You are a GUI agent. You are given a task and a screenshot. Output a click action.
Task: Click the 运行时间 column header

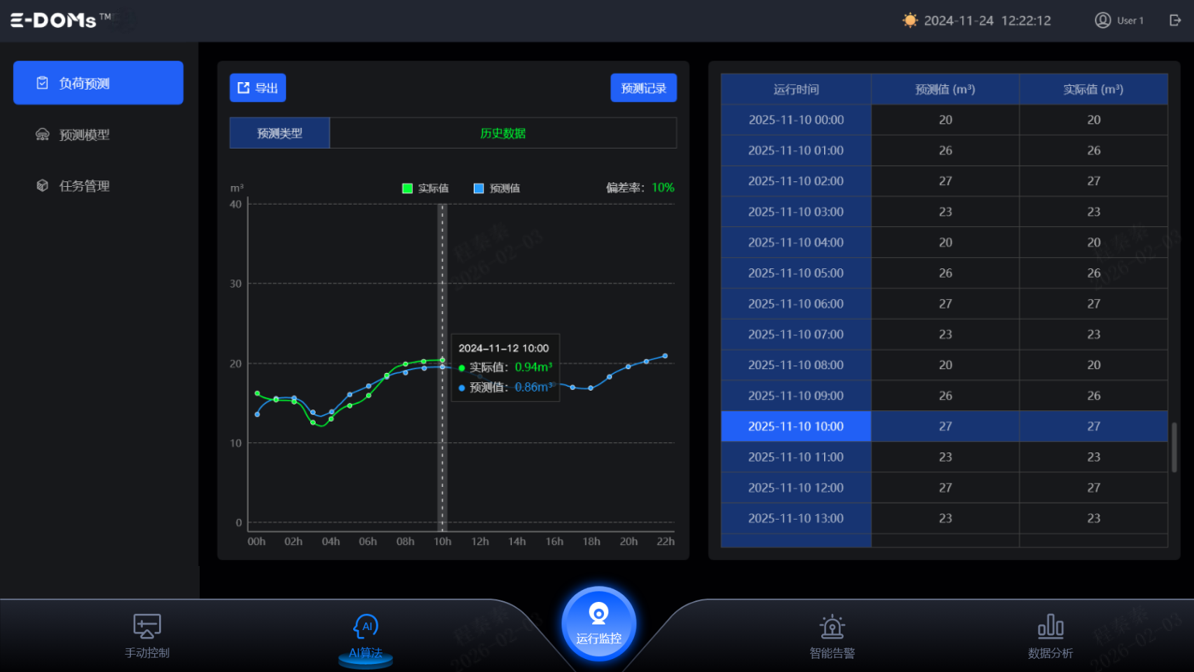pyautogui.click(x=796, y=89)
